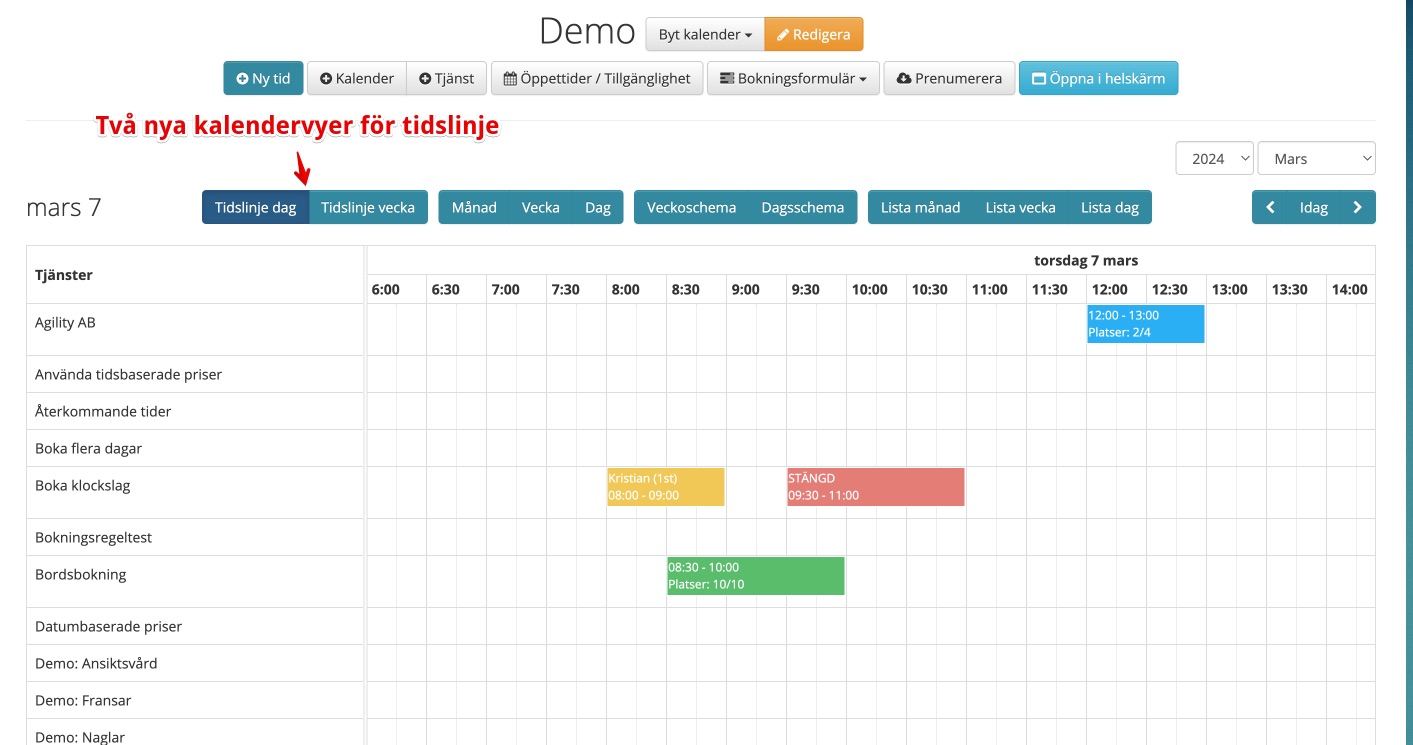1413x745 pixels.
Task: Switch to Tidslinje vecka view
Action: pos(368,207)
